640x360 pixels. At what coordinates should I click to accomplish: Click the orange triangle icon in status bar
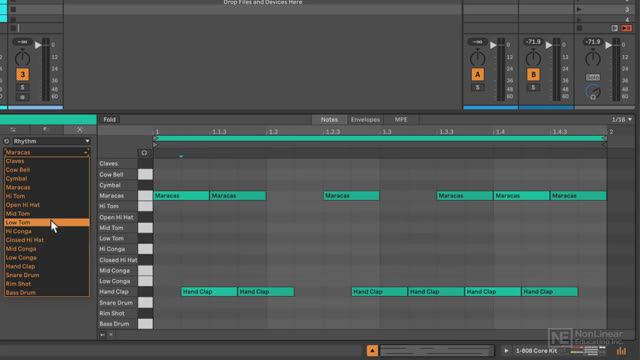(x=372, y=351)
